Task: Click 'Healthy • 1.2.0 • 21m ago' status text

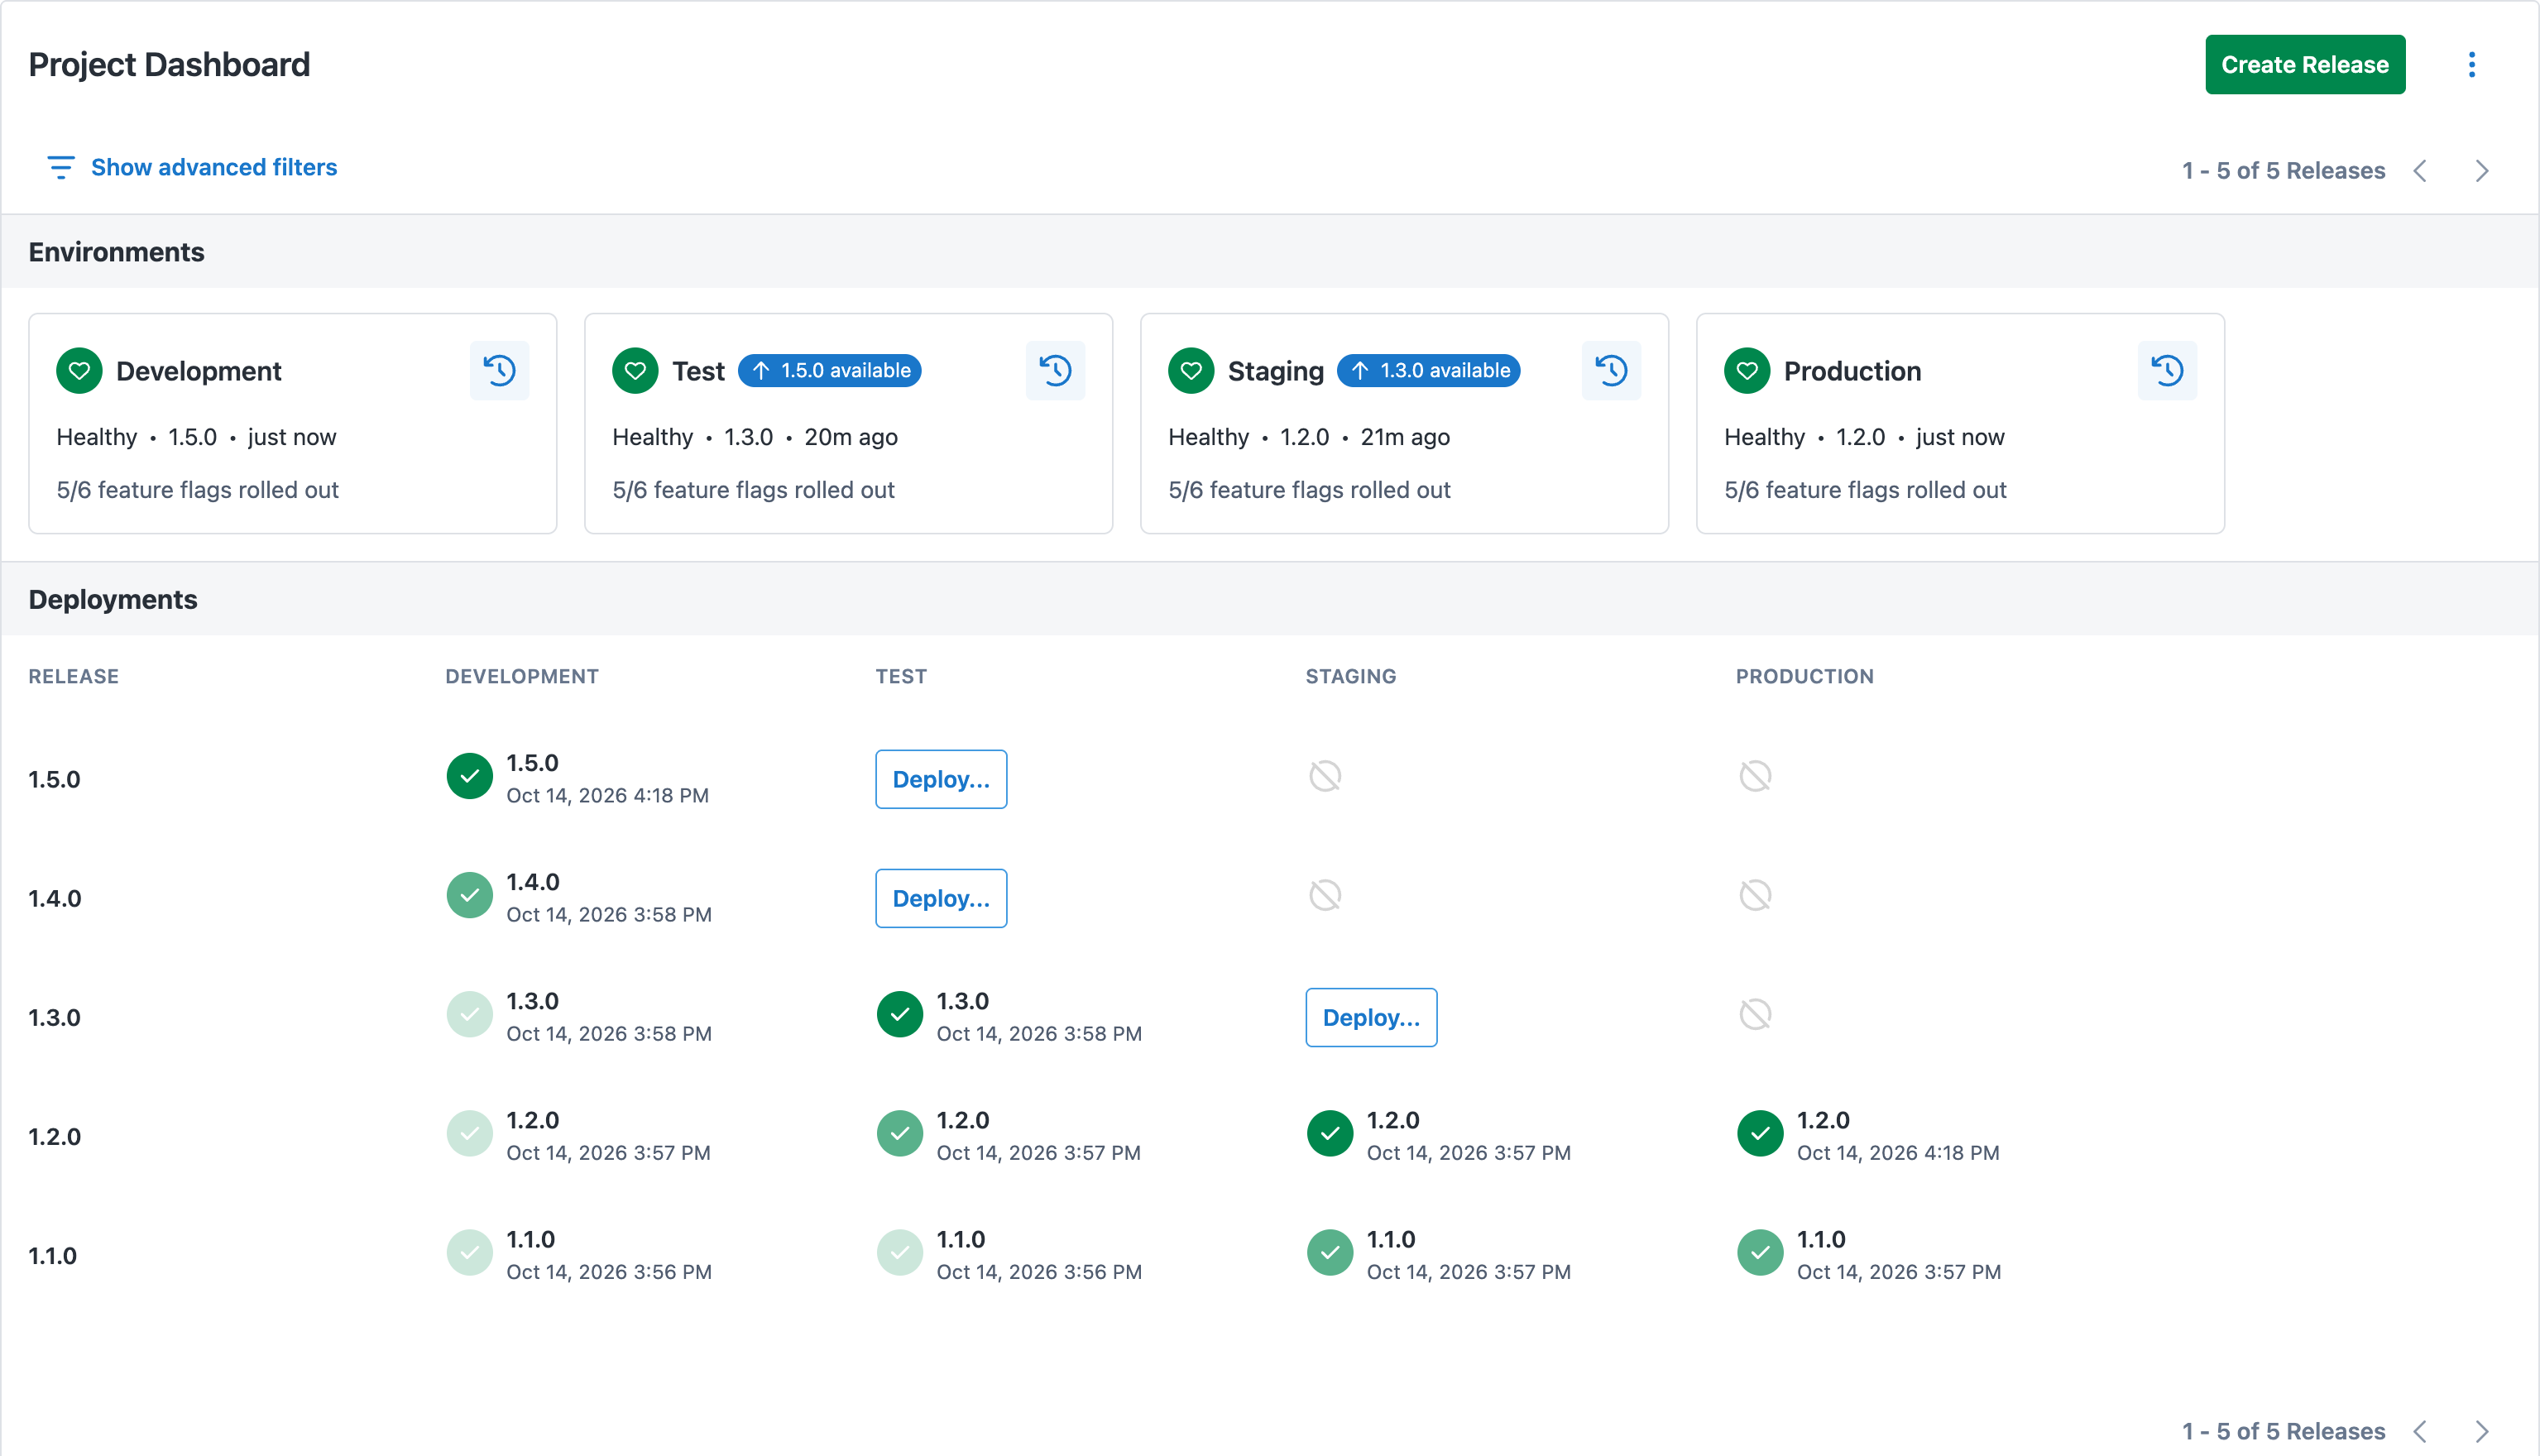Action: coord(1309,437)
